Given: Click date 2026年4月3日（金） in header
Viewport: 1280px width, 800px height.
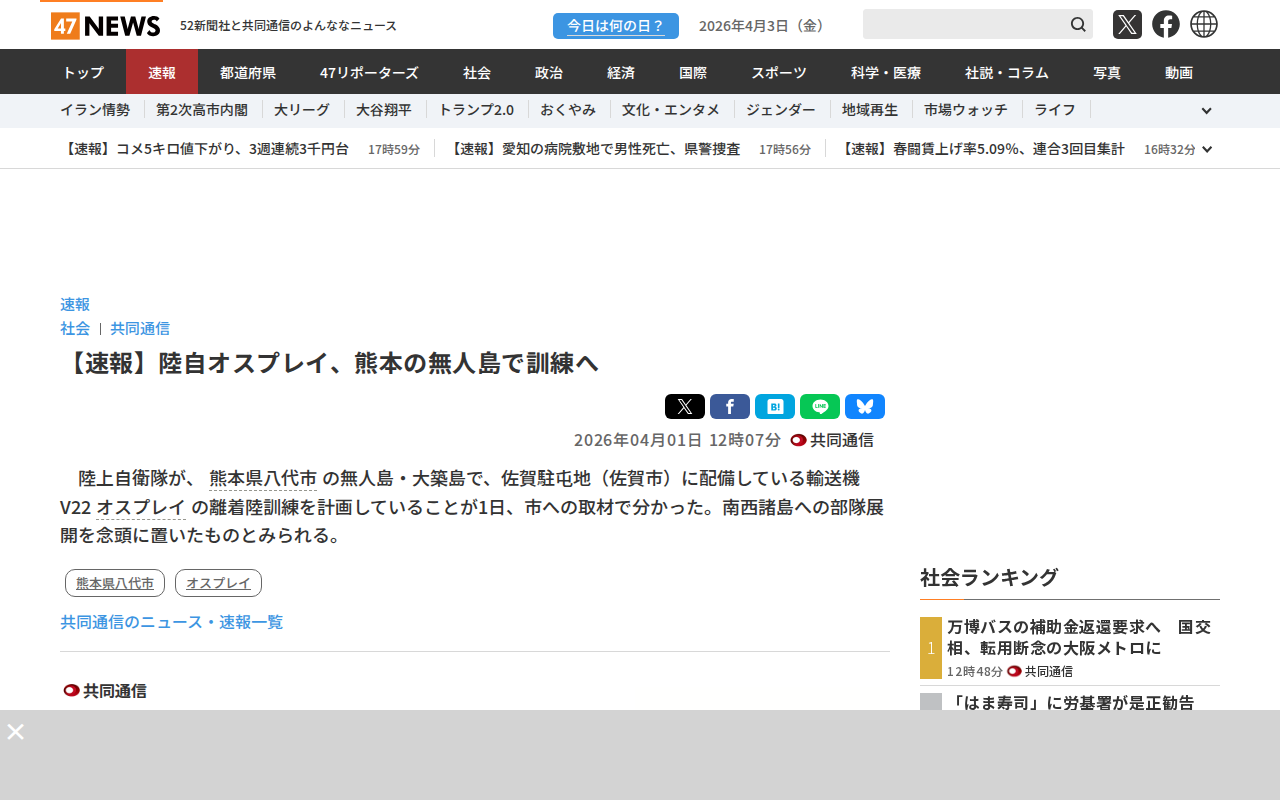Looking at the screenshot, I should pyautogui.click(x=764, y=26).
